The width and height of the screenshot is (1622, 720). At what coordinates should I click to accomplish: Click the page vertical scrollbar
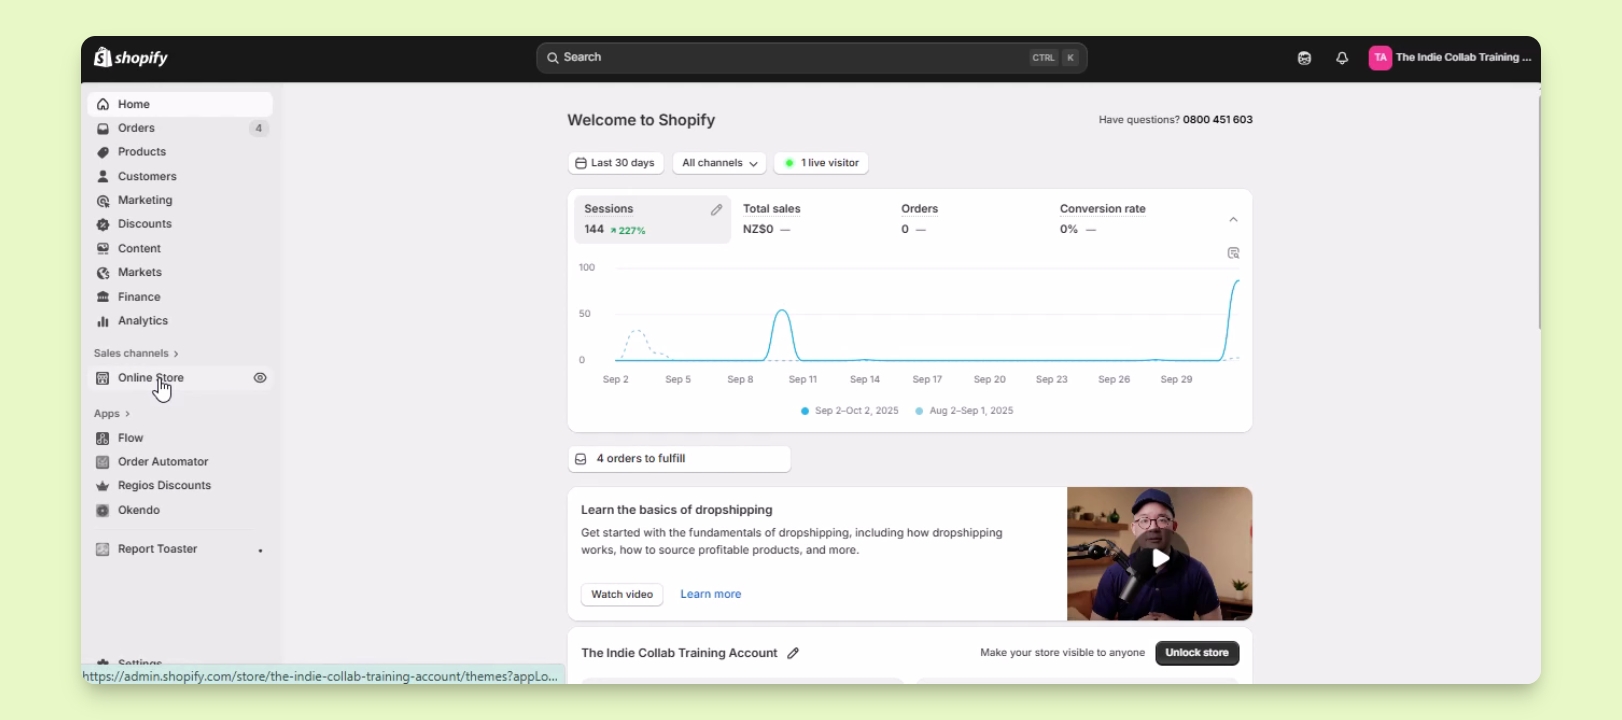click(x=1539, y=213)
